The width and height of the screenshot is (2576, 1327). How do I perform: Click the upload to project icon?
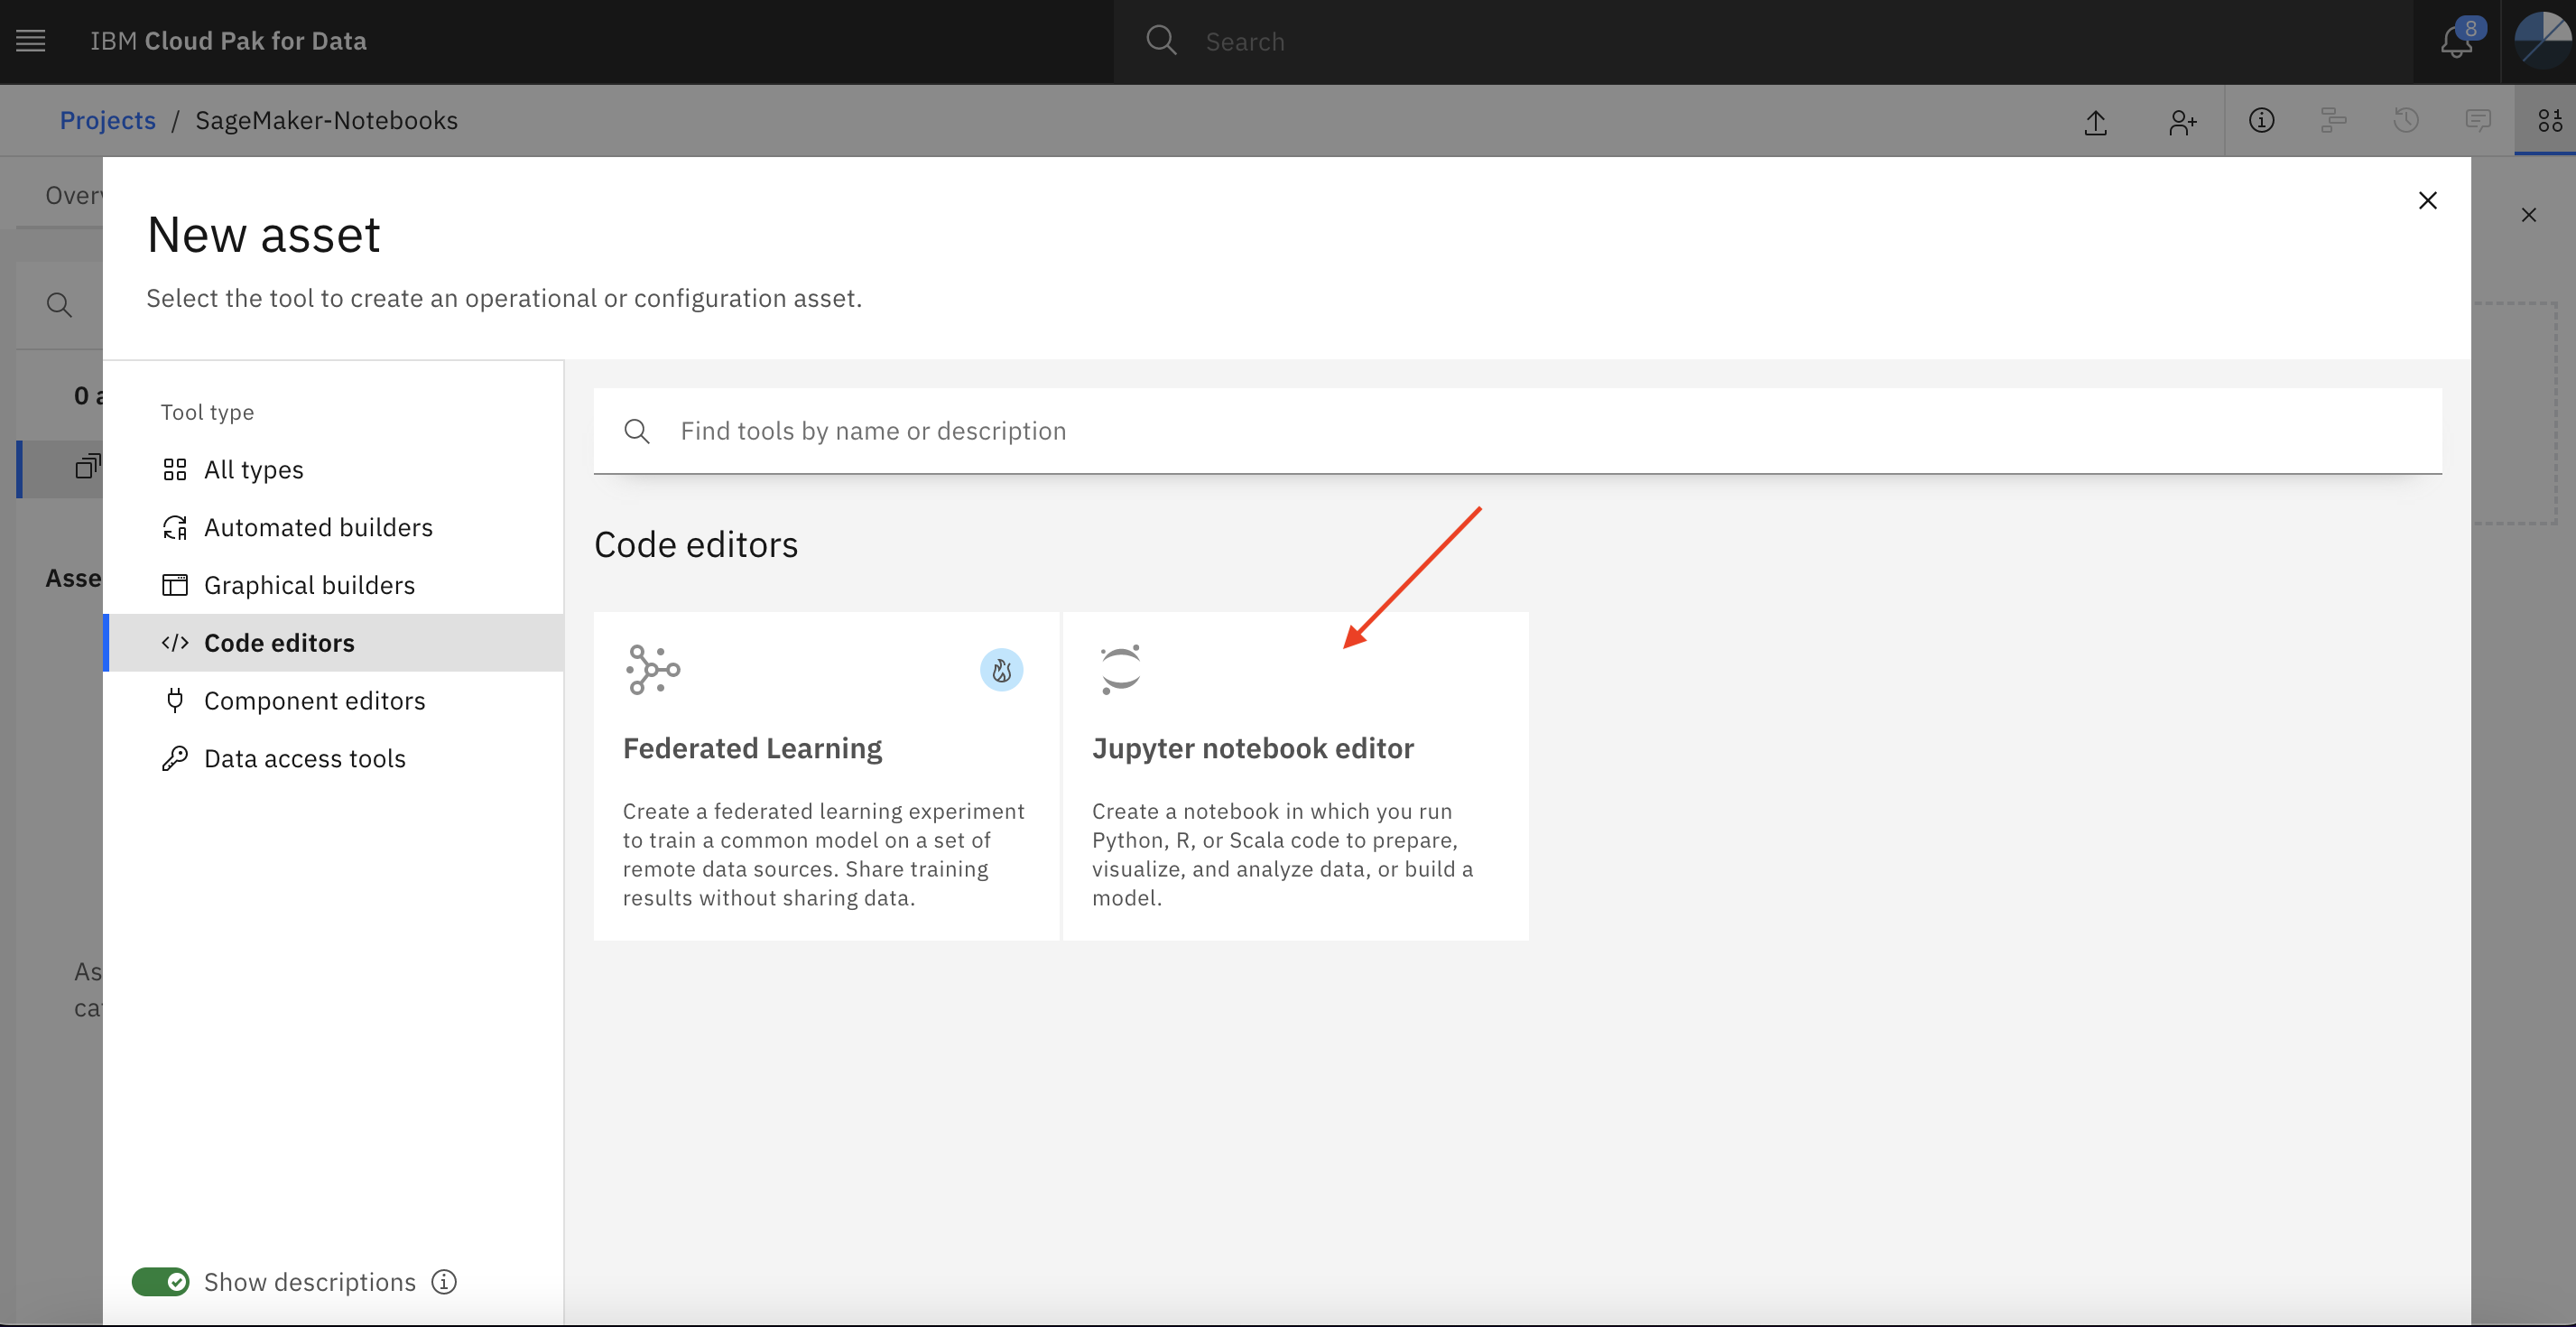pos(2096,121)
